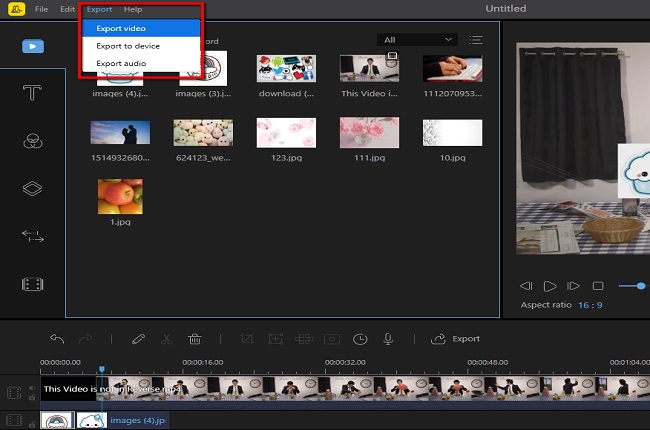Click timeline ruler at 00:00:32.00
This screenshot has height=430, width=650.
pos(345,362)
